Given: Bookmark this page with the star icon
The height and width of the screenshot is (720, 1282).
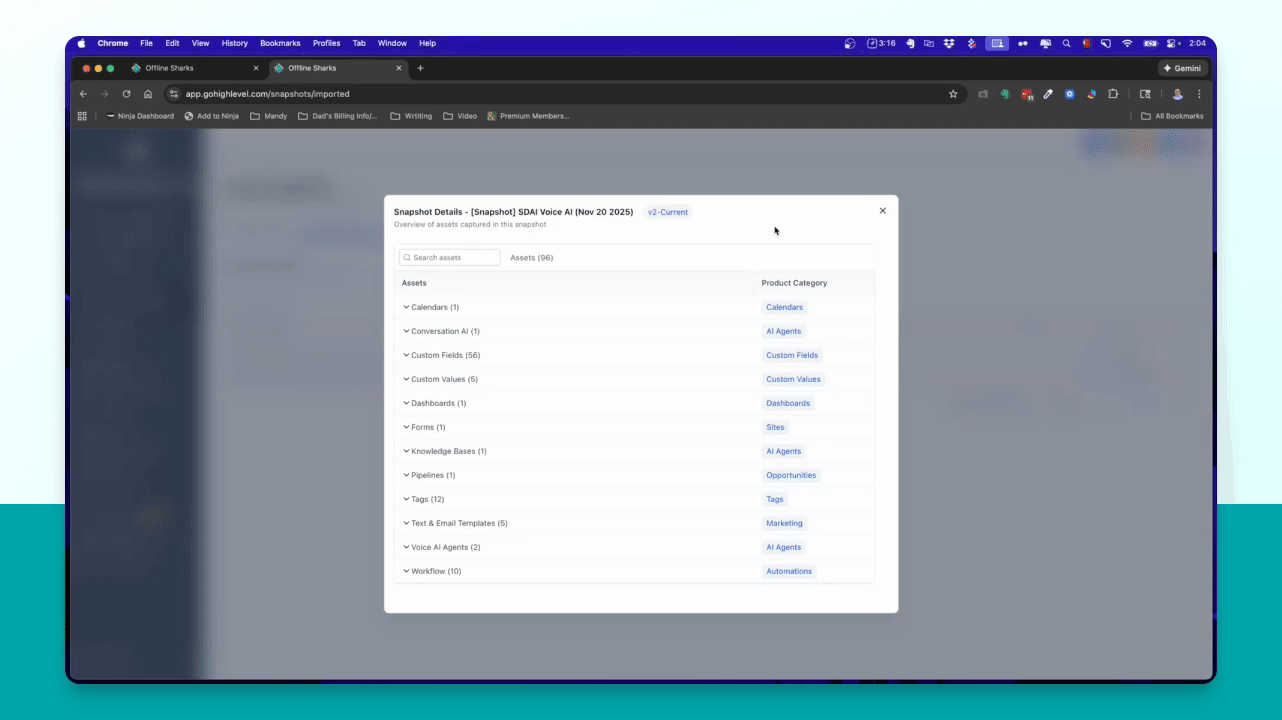Looking at the screenshot, I should 953,94.
